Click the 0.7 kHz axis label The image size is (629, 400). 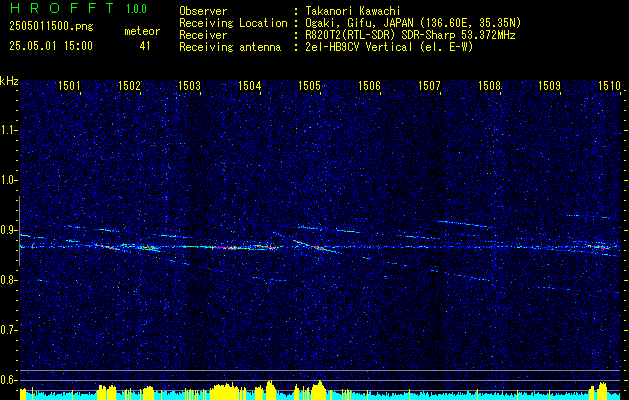click(x=7, y=330)
